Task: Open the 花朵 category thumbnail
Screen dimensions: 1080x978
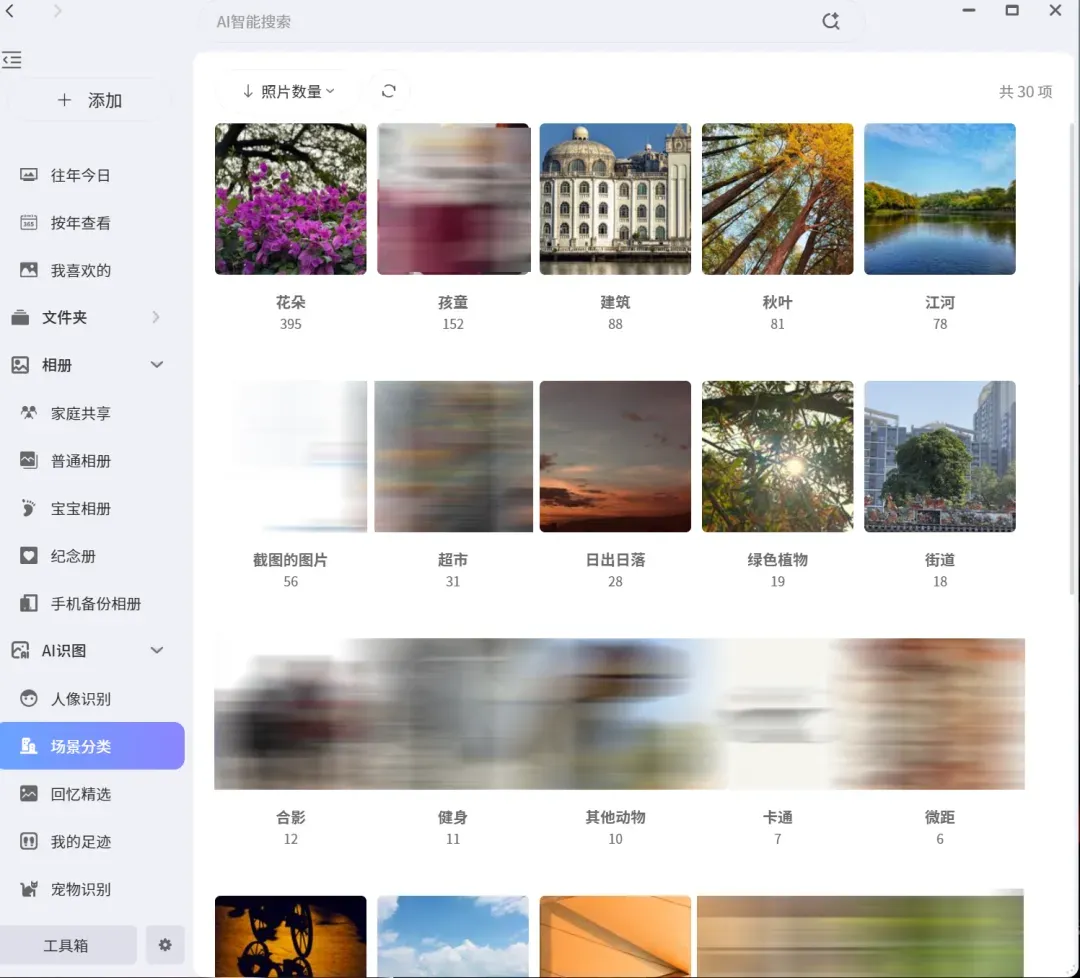Action: click(291, 199)
